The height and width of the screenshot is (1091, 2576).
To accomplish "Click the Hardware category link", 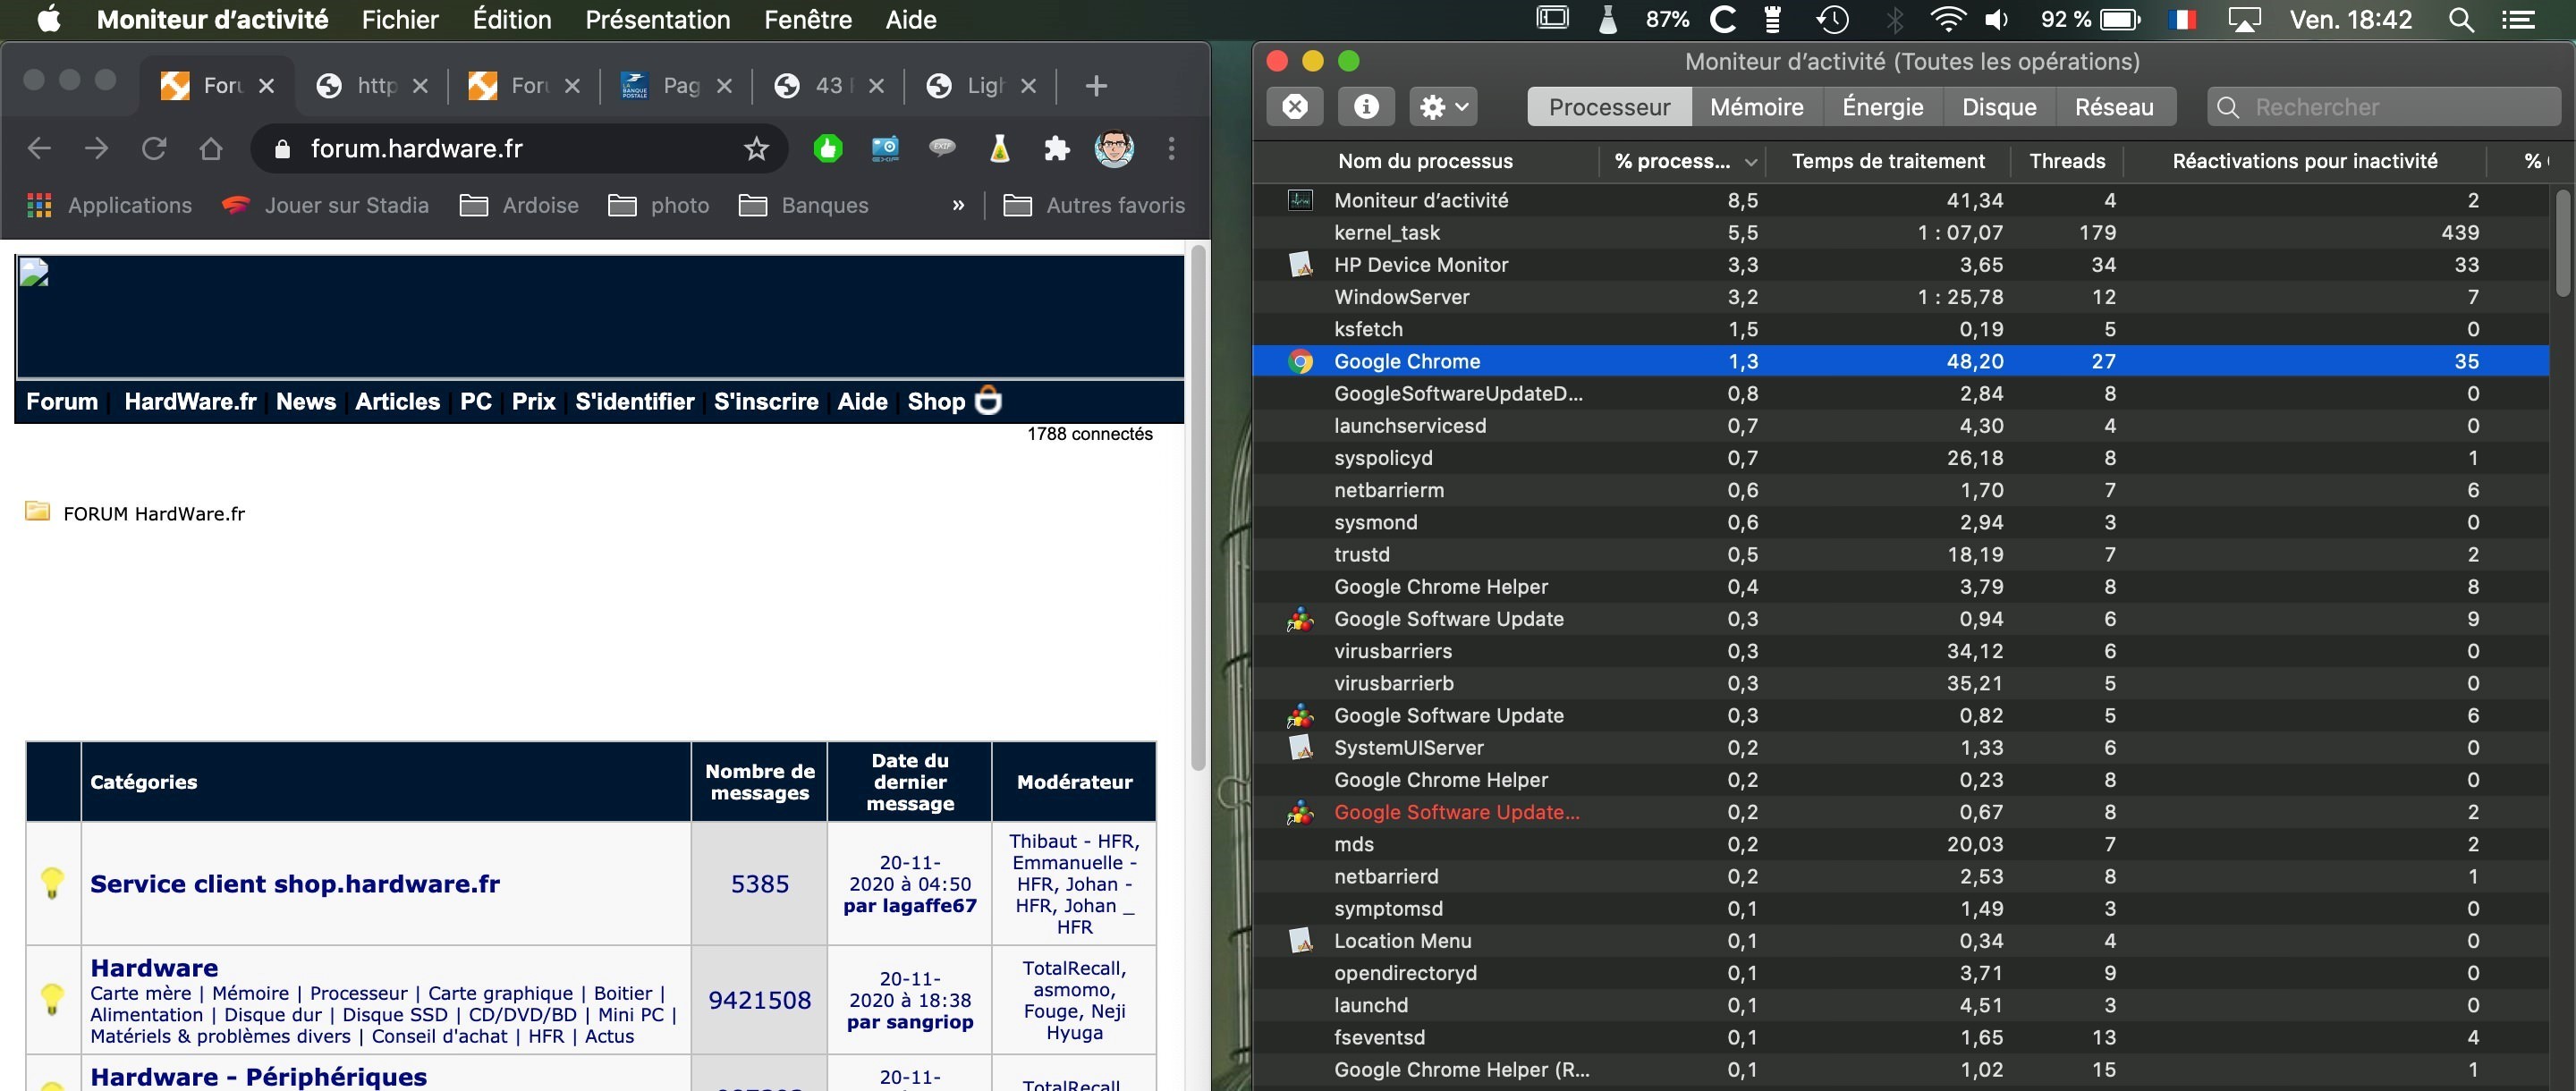I will pyautogui.click(x=154, y=968).
